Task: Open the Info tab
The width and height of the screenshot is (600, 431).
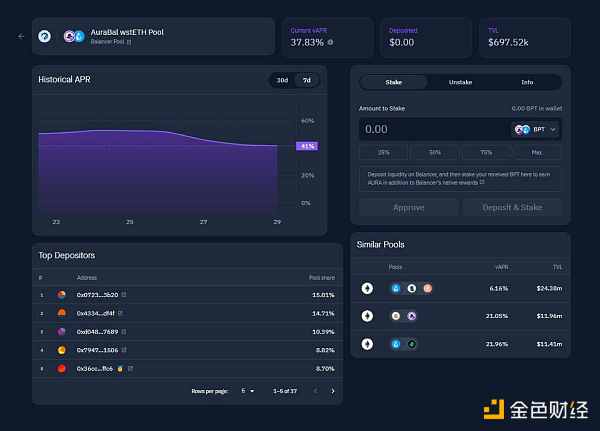Action: point(527,82)
